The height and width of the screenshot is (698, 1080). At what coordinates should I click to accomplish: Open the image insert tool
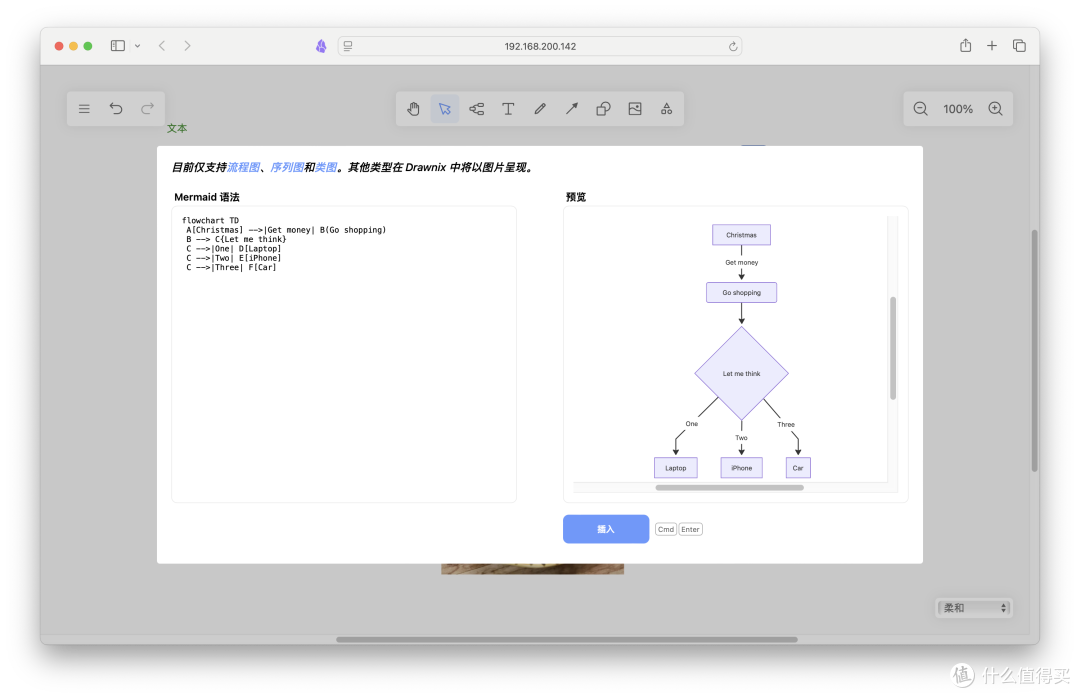click(634, 108)
